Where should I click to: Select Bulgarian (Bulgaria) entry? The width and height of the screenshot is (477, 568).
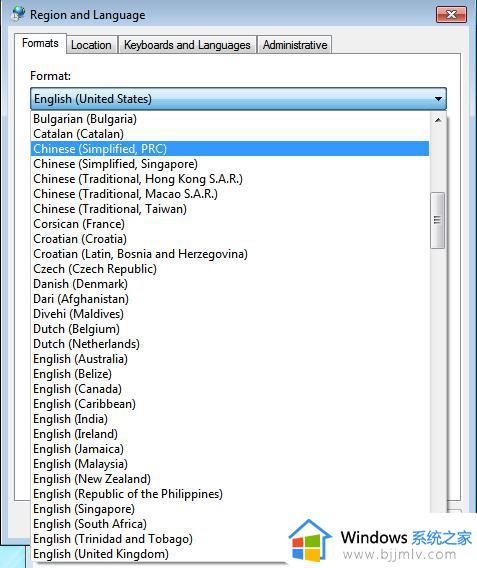point(230,119)
